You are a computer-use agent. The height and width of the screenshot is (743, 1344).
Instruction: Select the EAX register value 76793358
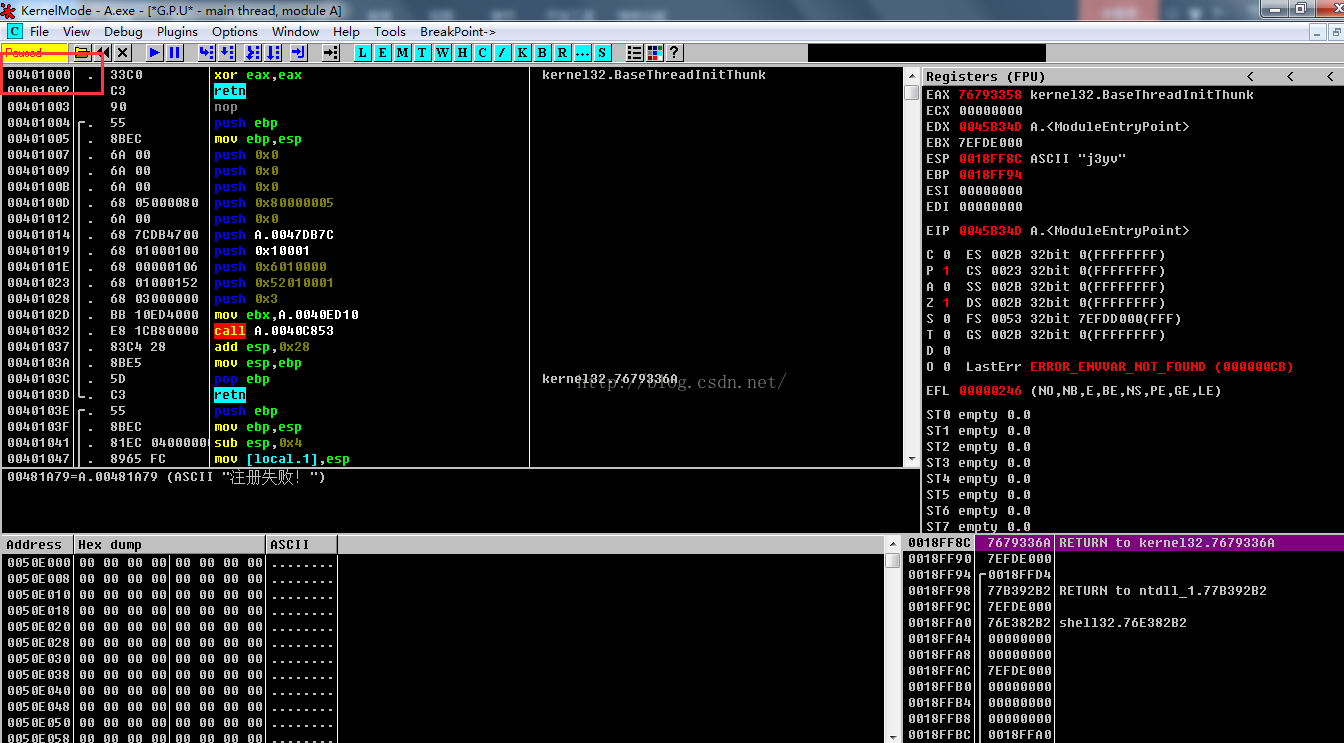pos(990,95)
